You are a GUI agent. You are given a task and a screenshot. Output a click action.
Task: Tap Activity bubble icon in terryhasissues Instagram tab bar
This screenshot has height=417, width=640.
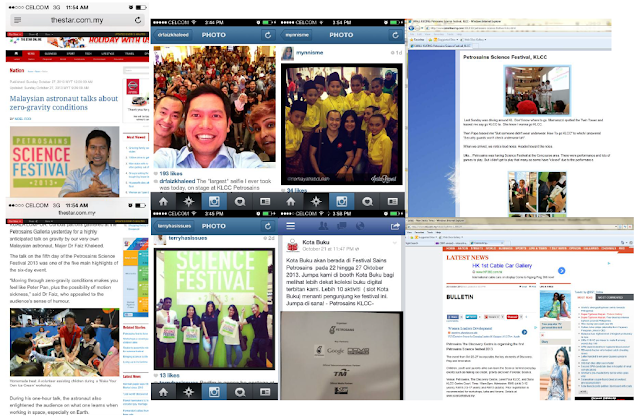coord(240,392)
